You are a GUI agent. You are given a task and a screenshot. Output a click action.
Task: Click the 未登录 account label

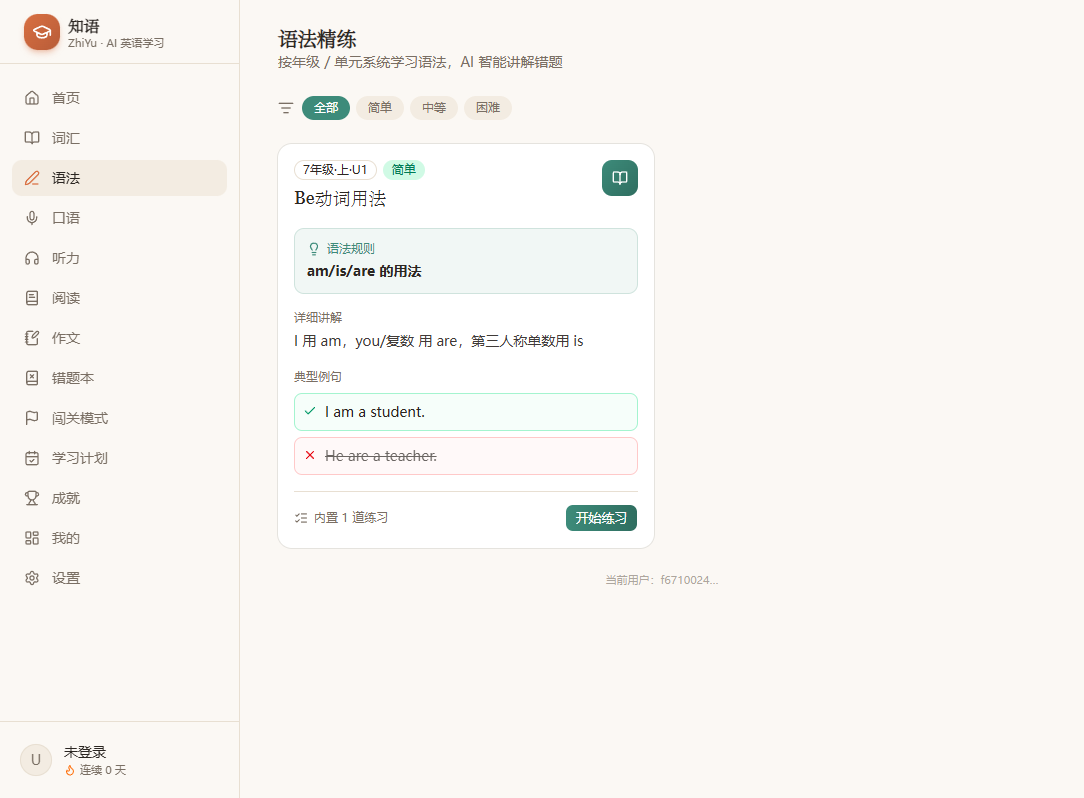tap(85, 752)
